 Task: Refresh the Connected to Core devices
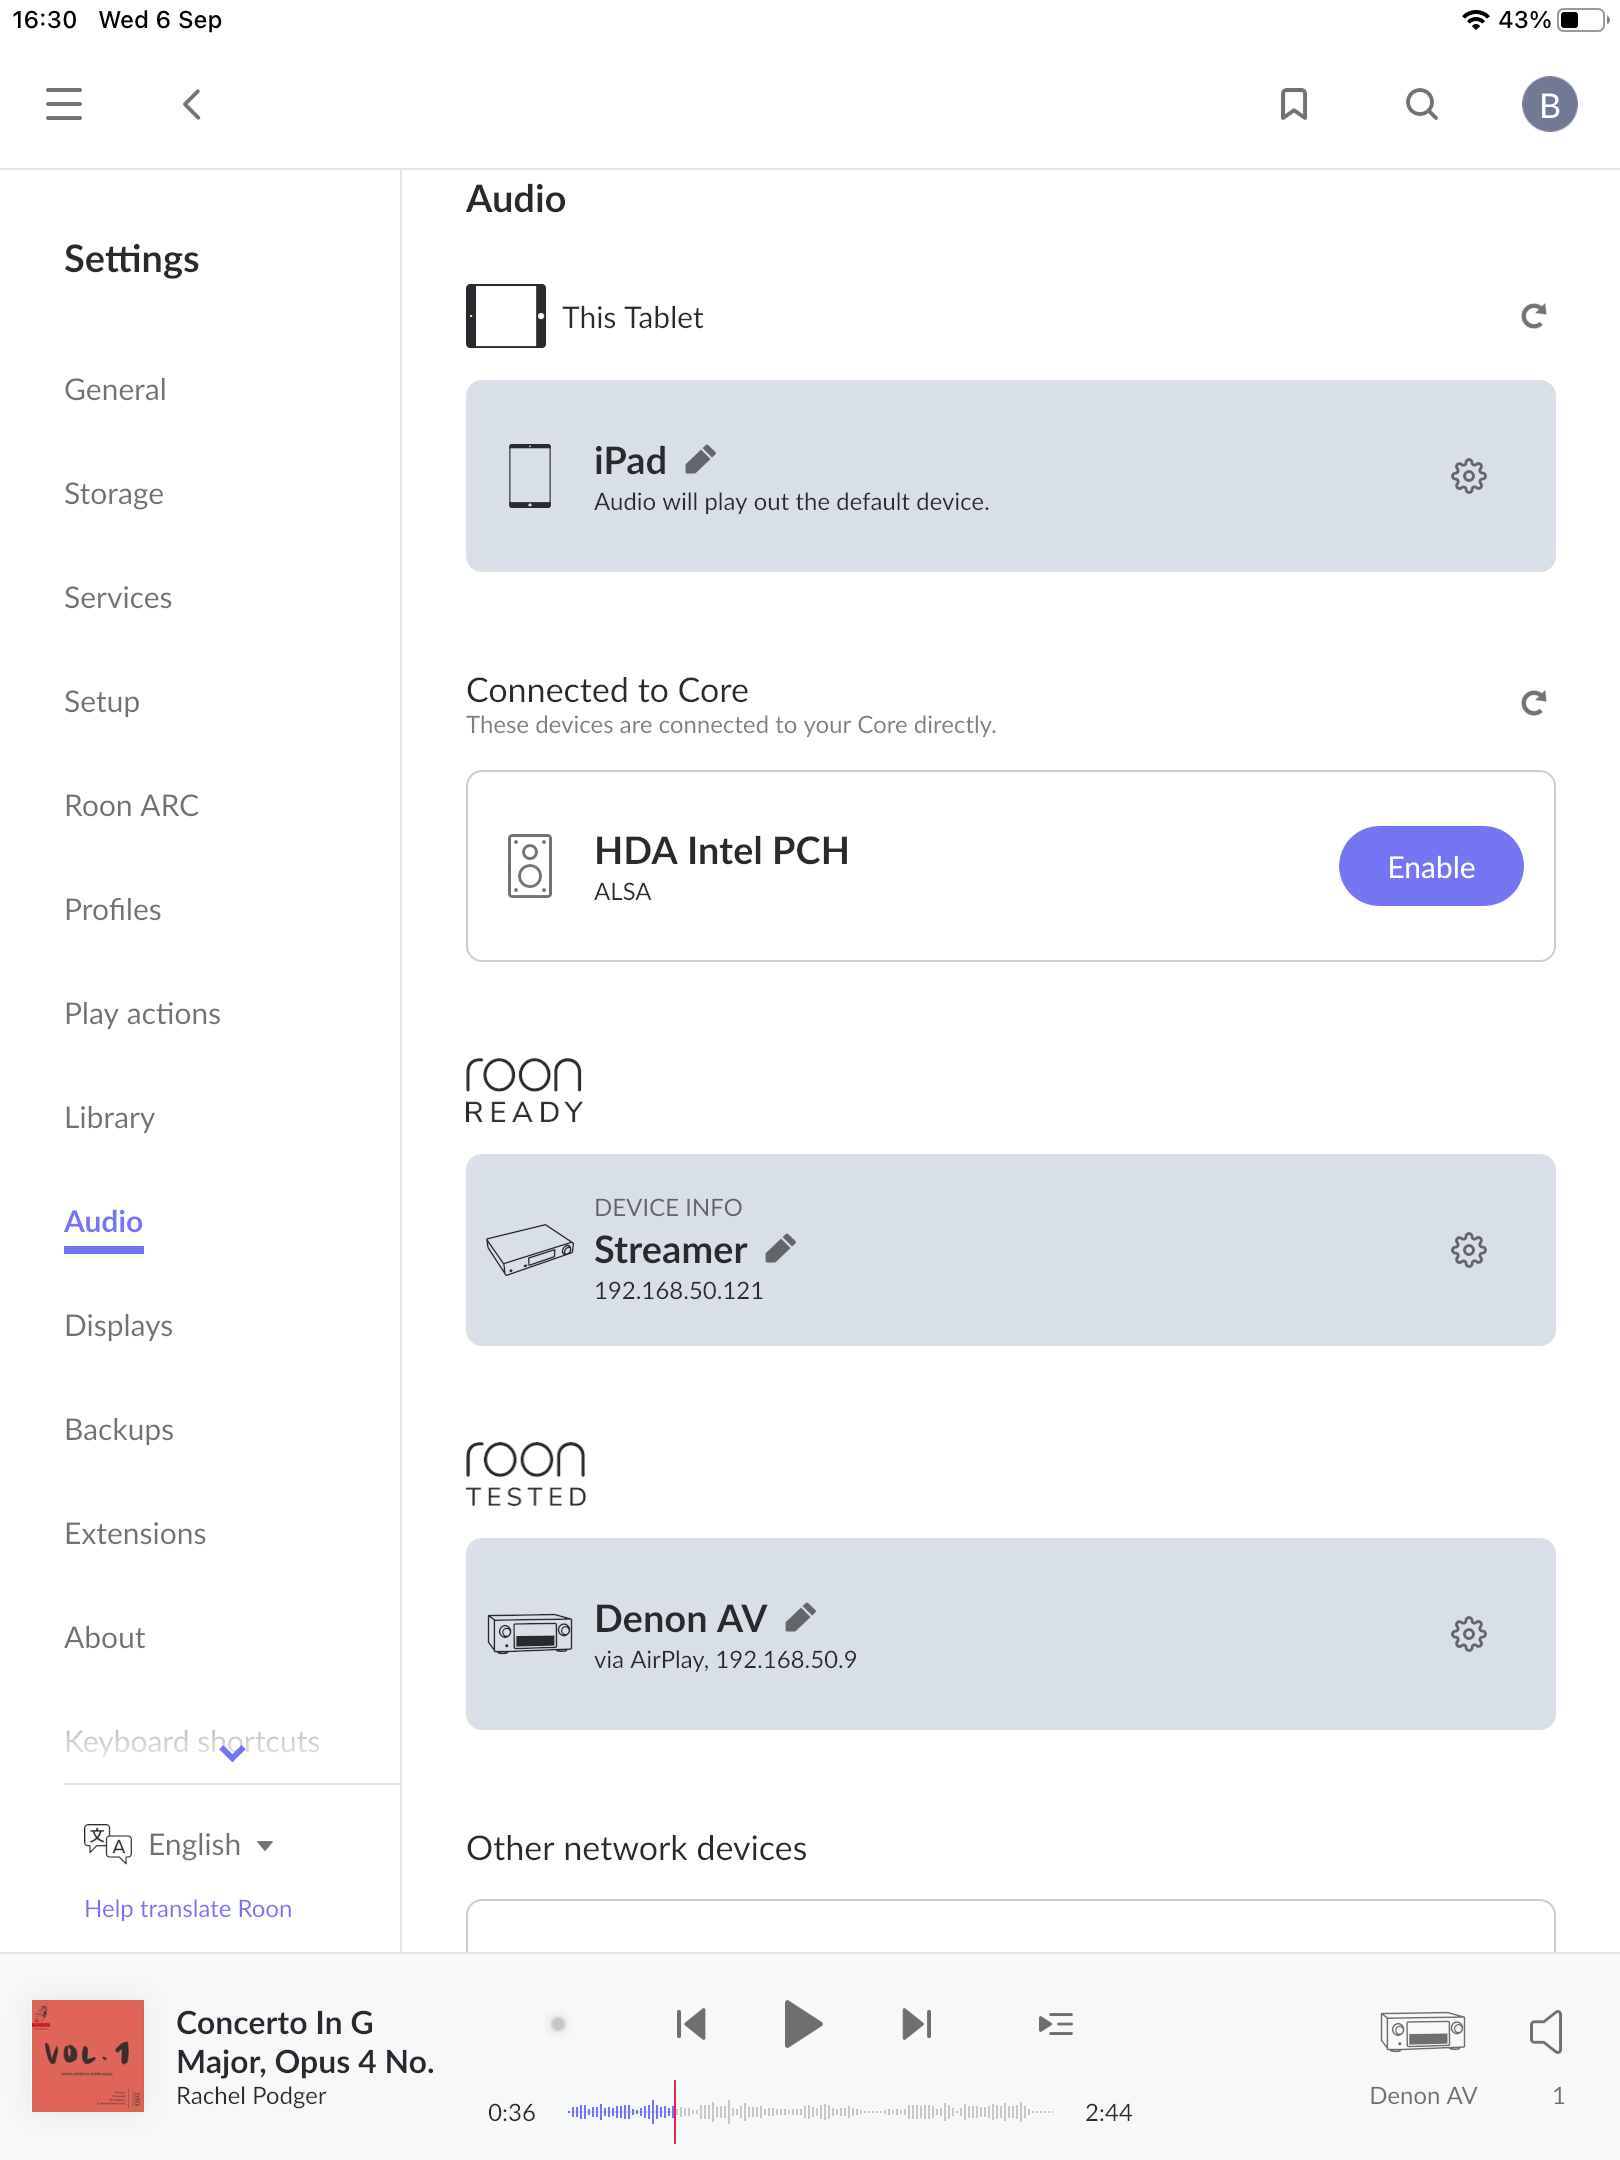point(1533,703)
